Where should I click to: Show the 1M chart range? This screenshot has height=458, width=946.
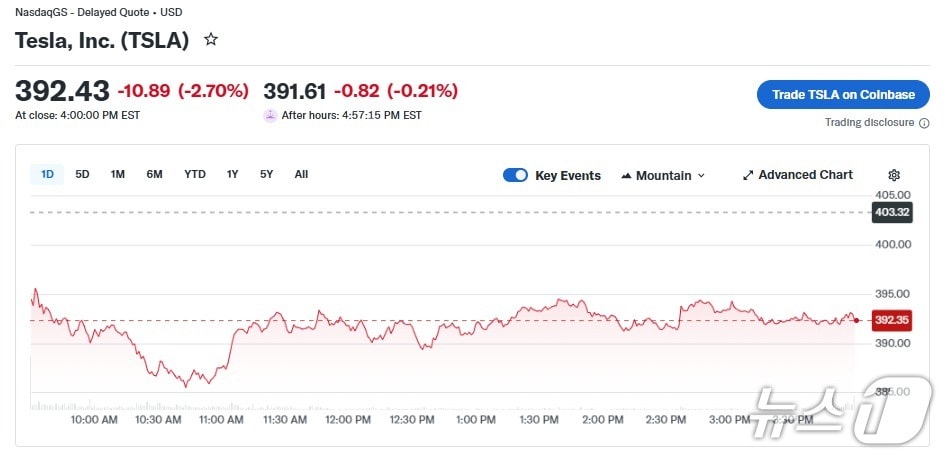click(x=118, y=174)
